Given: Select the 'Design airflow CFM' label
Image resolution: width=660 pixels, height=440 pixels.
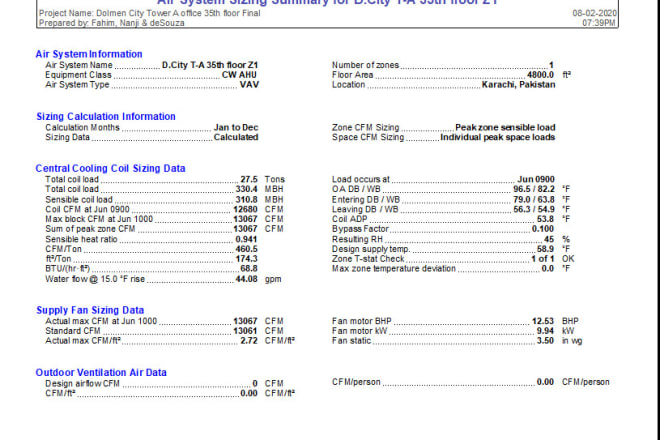Looking at the screenshot, I should 82,383.
